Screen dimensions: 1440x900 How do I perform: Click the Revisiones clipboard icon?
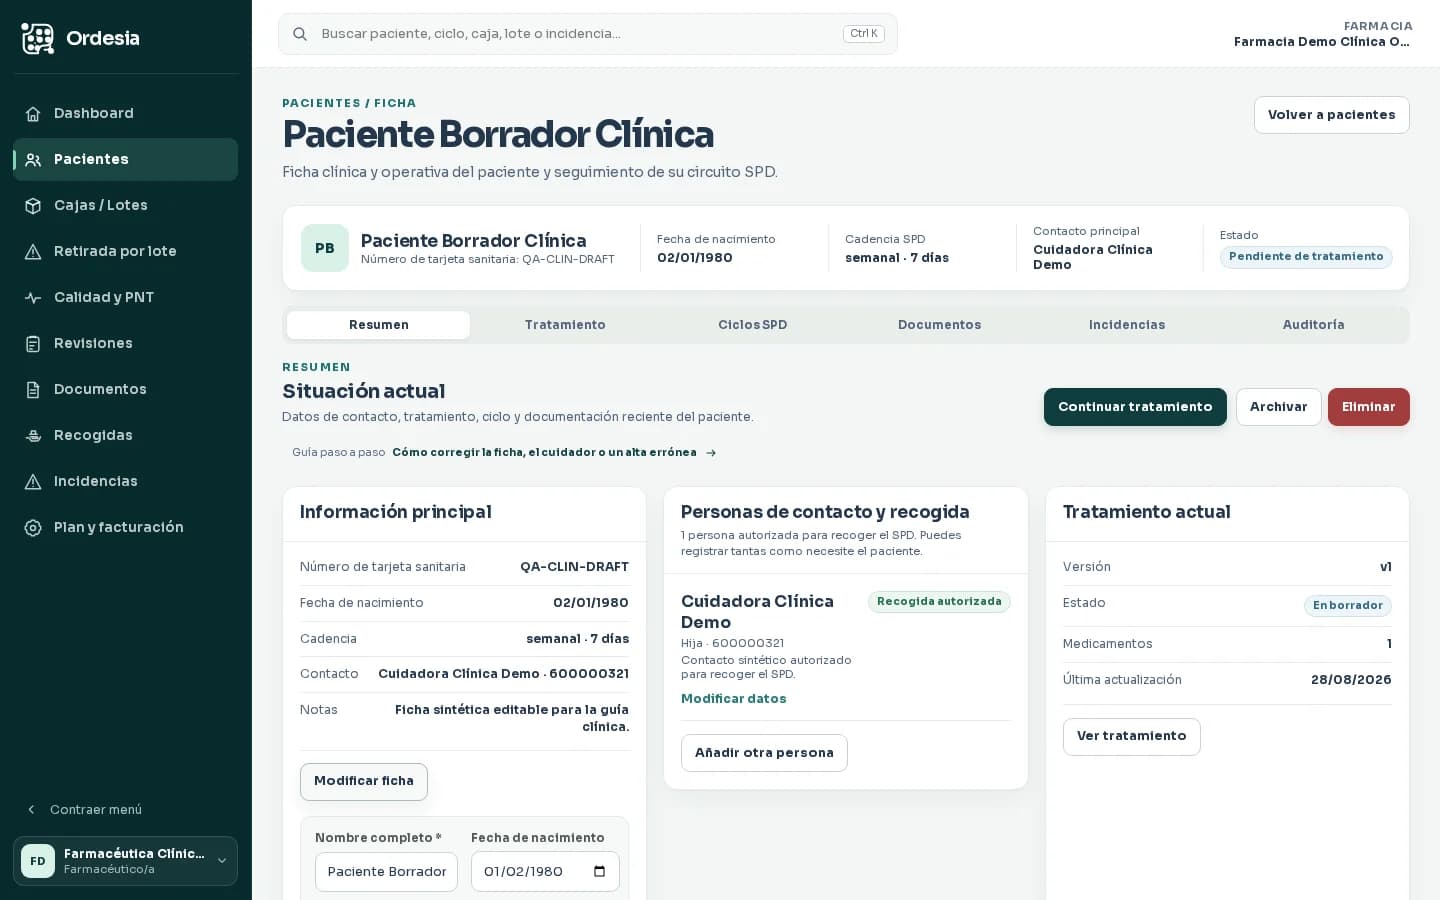point(33,344)
